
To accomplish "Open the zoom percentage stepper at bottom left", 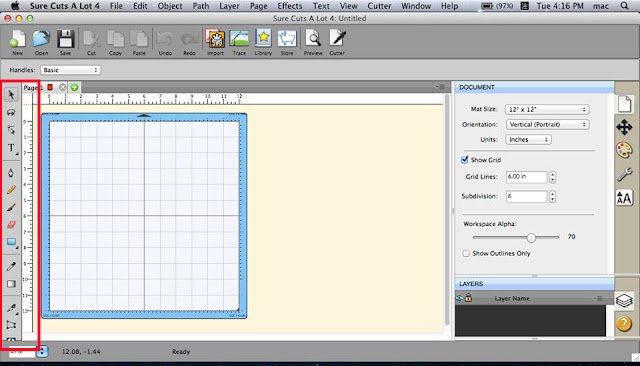I will click(42, 351).
